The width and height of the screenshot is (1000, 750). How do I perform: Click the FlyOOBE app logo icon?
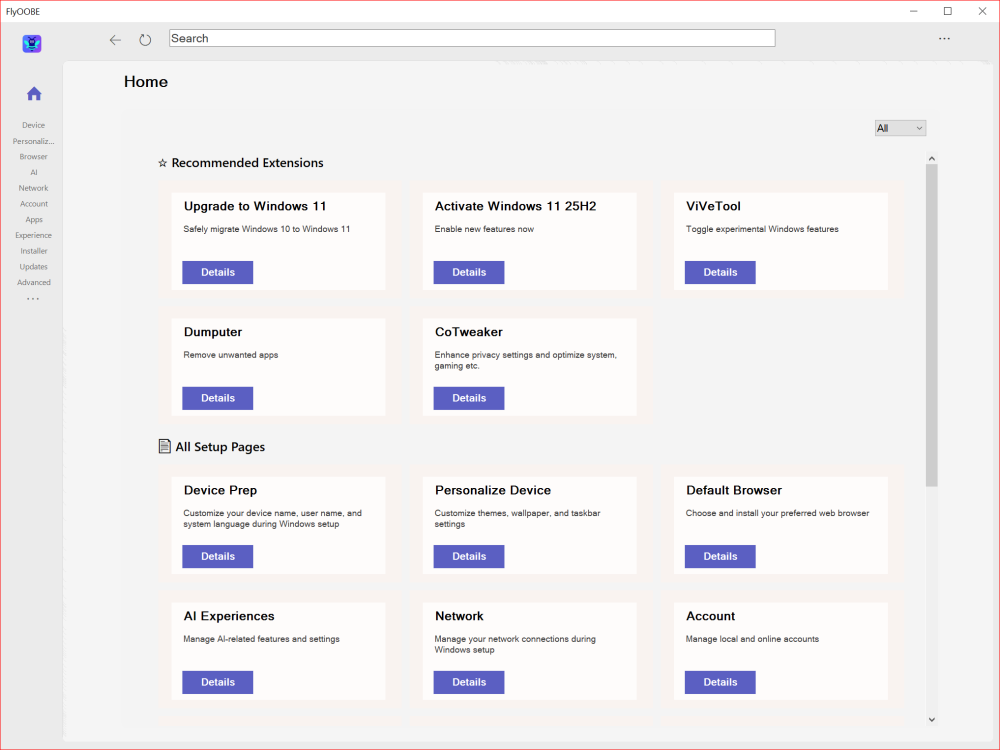point(32,43)
